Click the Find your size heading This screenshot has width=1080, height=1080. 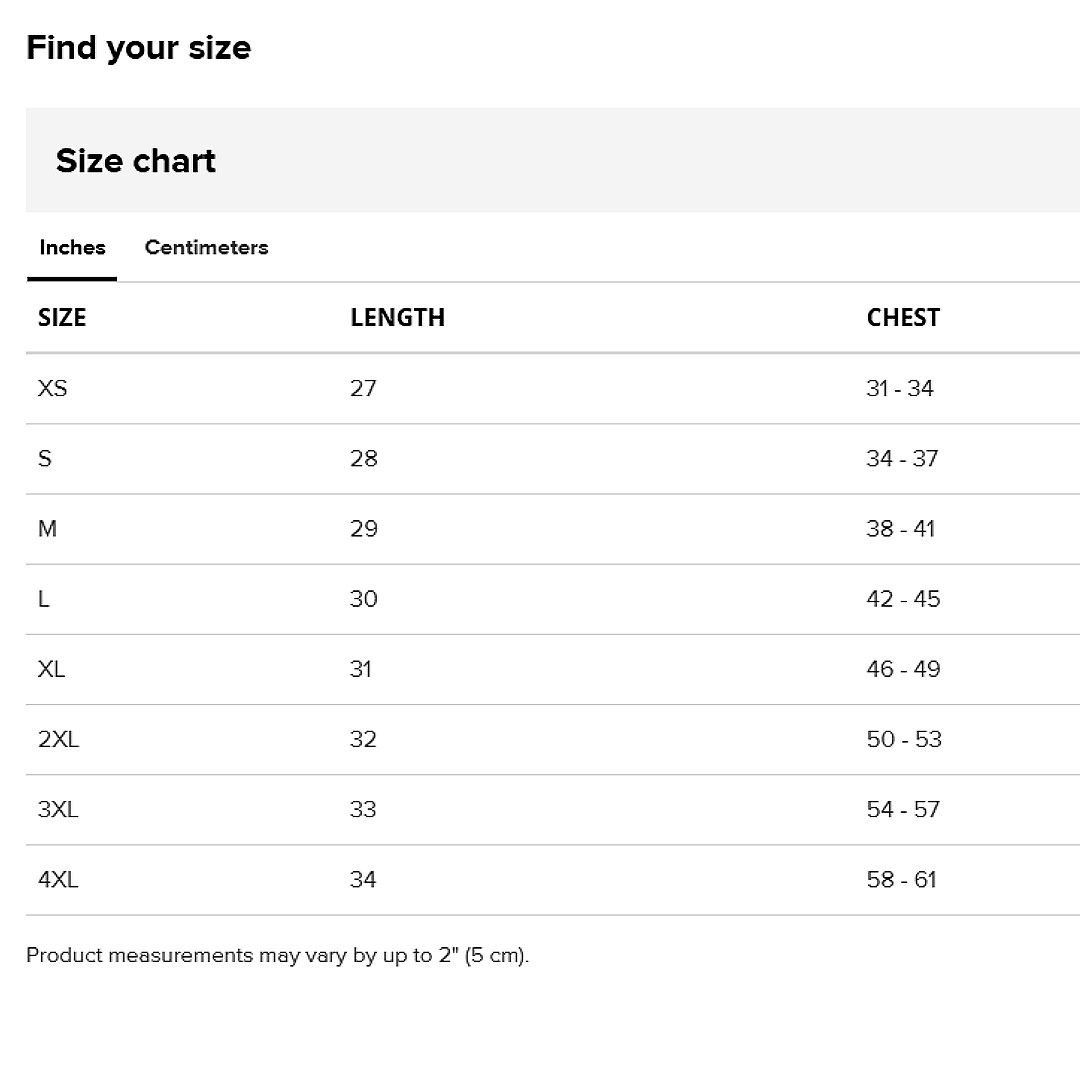[138, 48]
